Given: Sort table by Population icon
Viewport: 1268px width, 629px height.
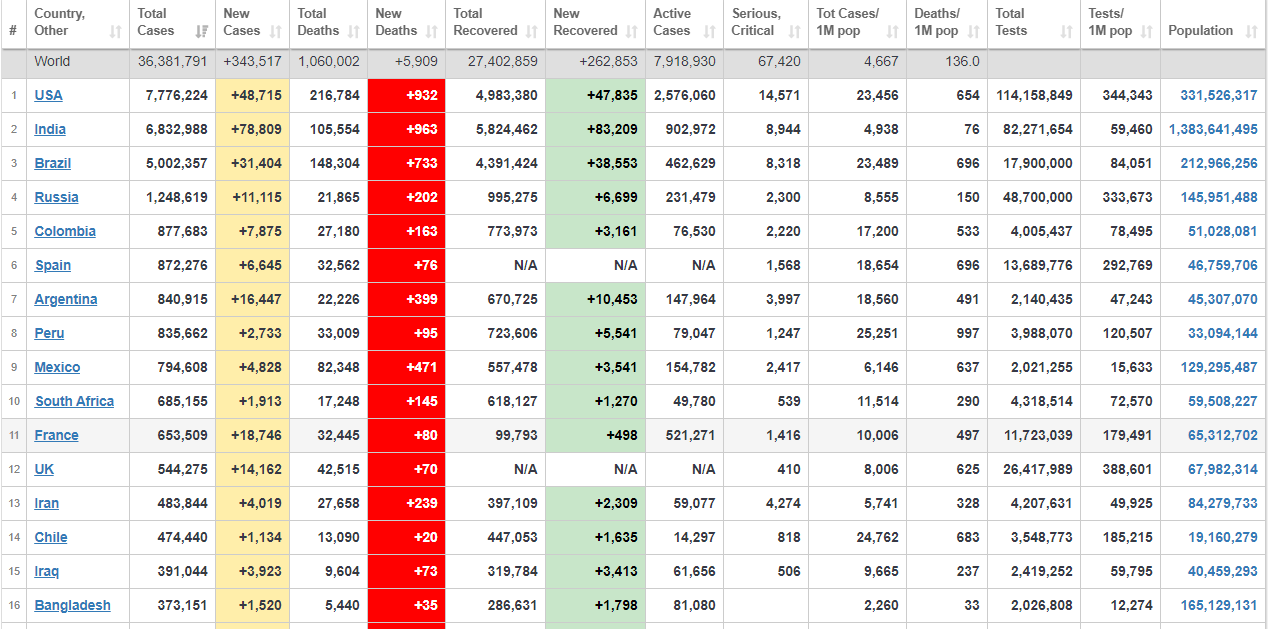Looking at the screenshot, I should pos(1252,32).
